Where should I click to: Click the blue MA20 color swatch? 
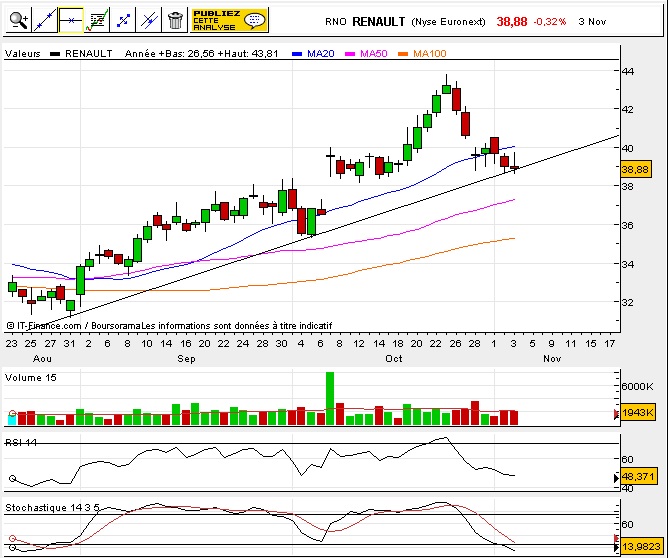pos(297,54)
